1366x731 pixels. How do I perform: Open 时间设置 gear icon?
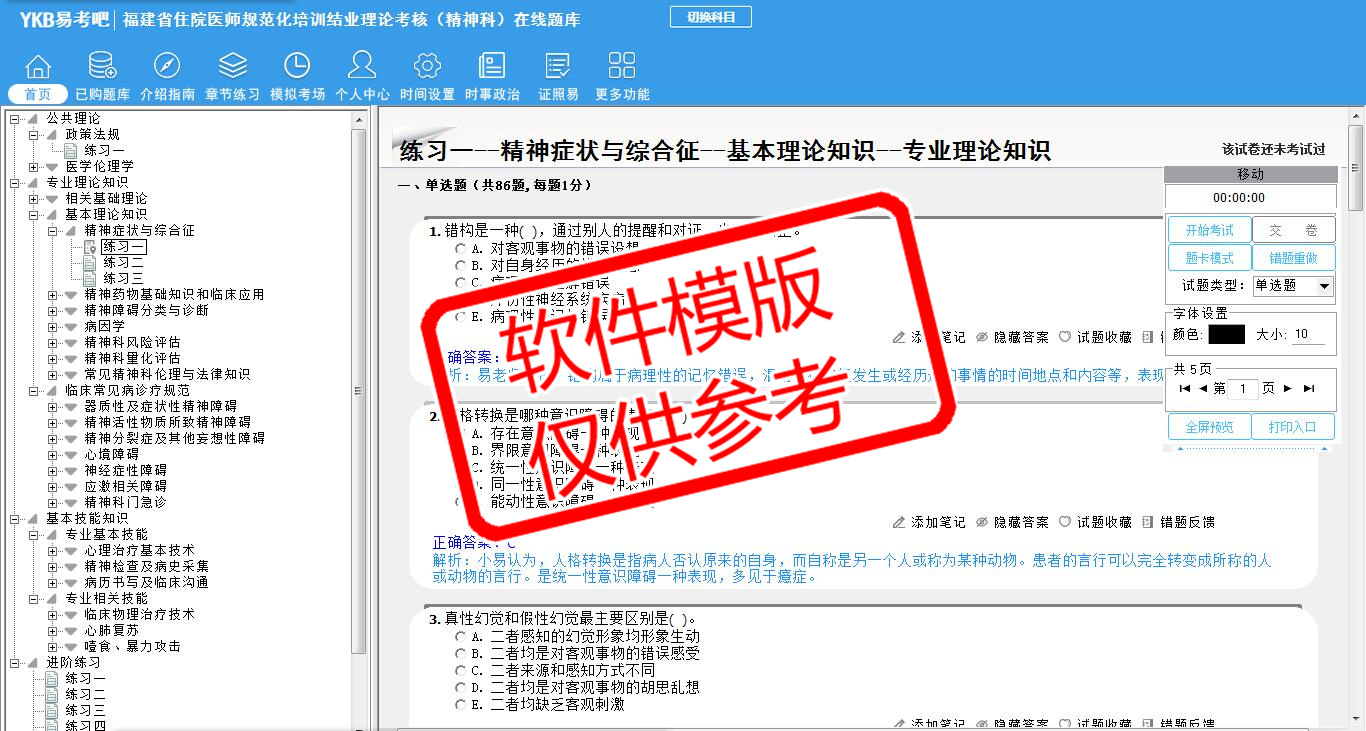click(x=427, y=67)
